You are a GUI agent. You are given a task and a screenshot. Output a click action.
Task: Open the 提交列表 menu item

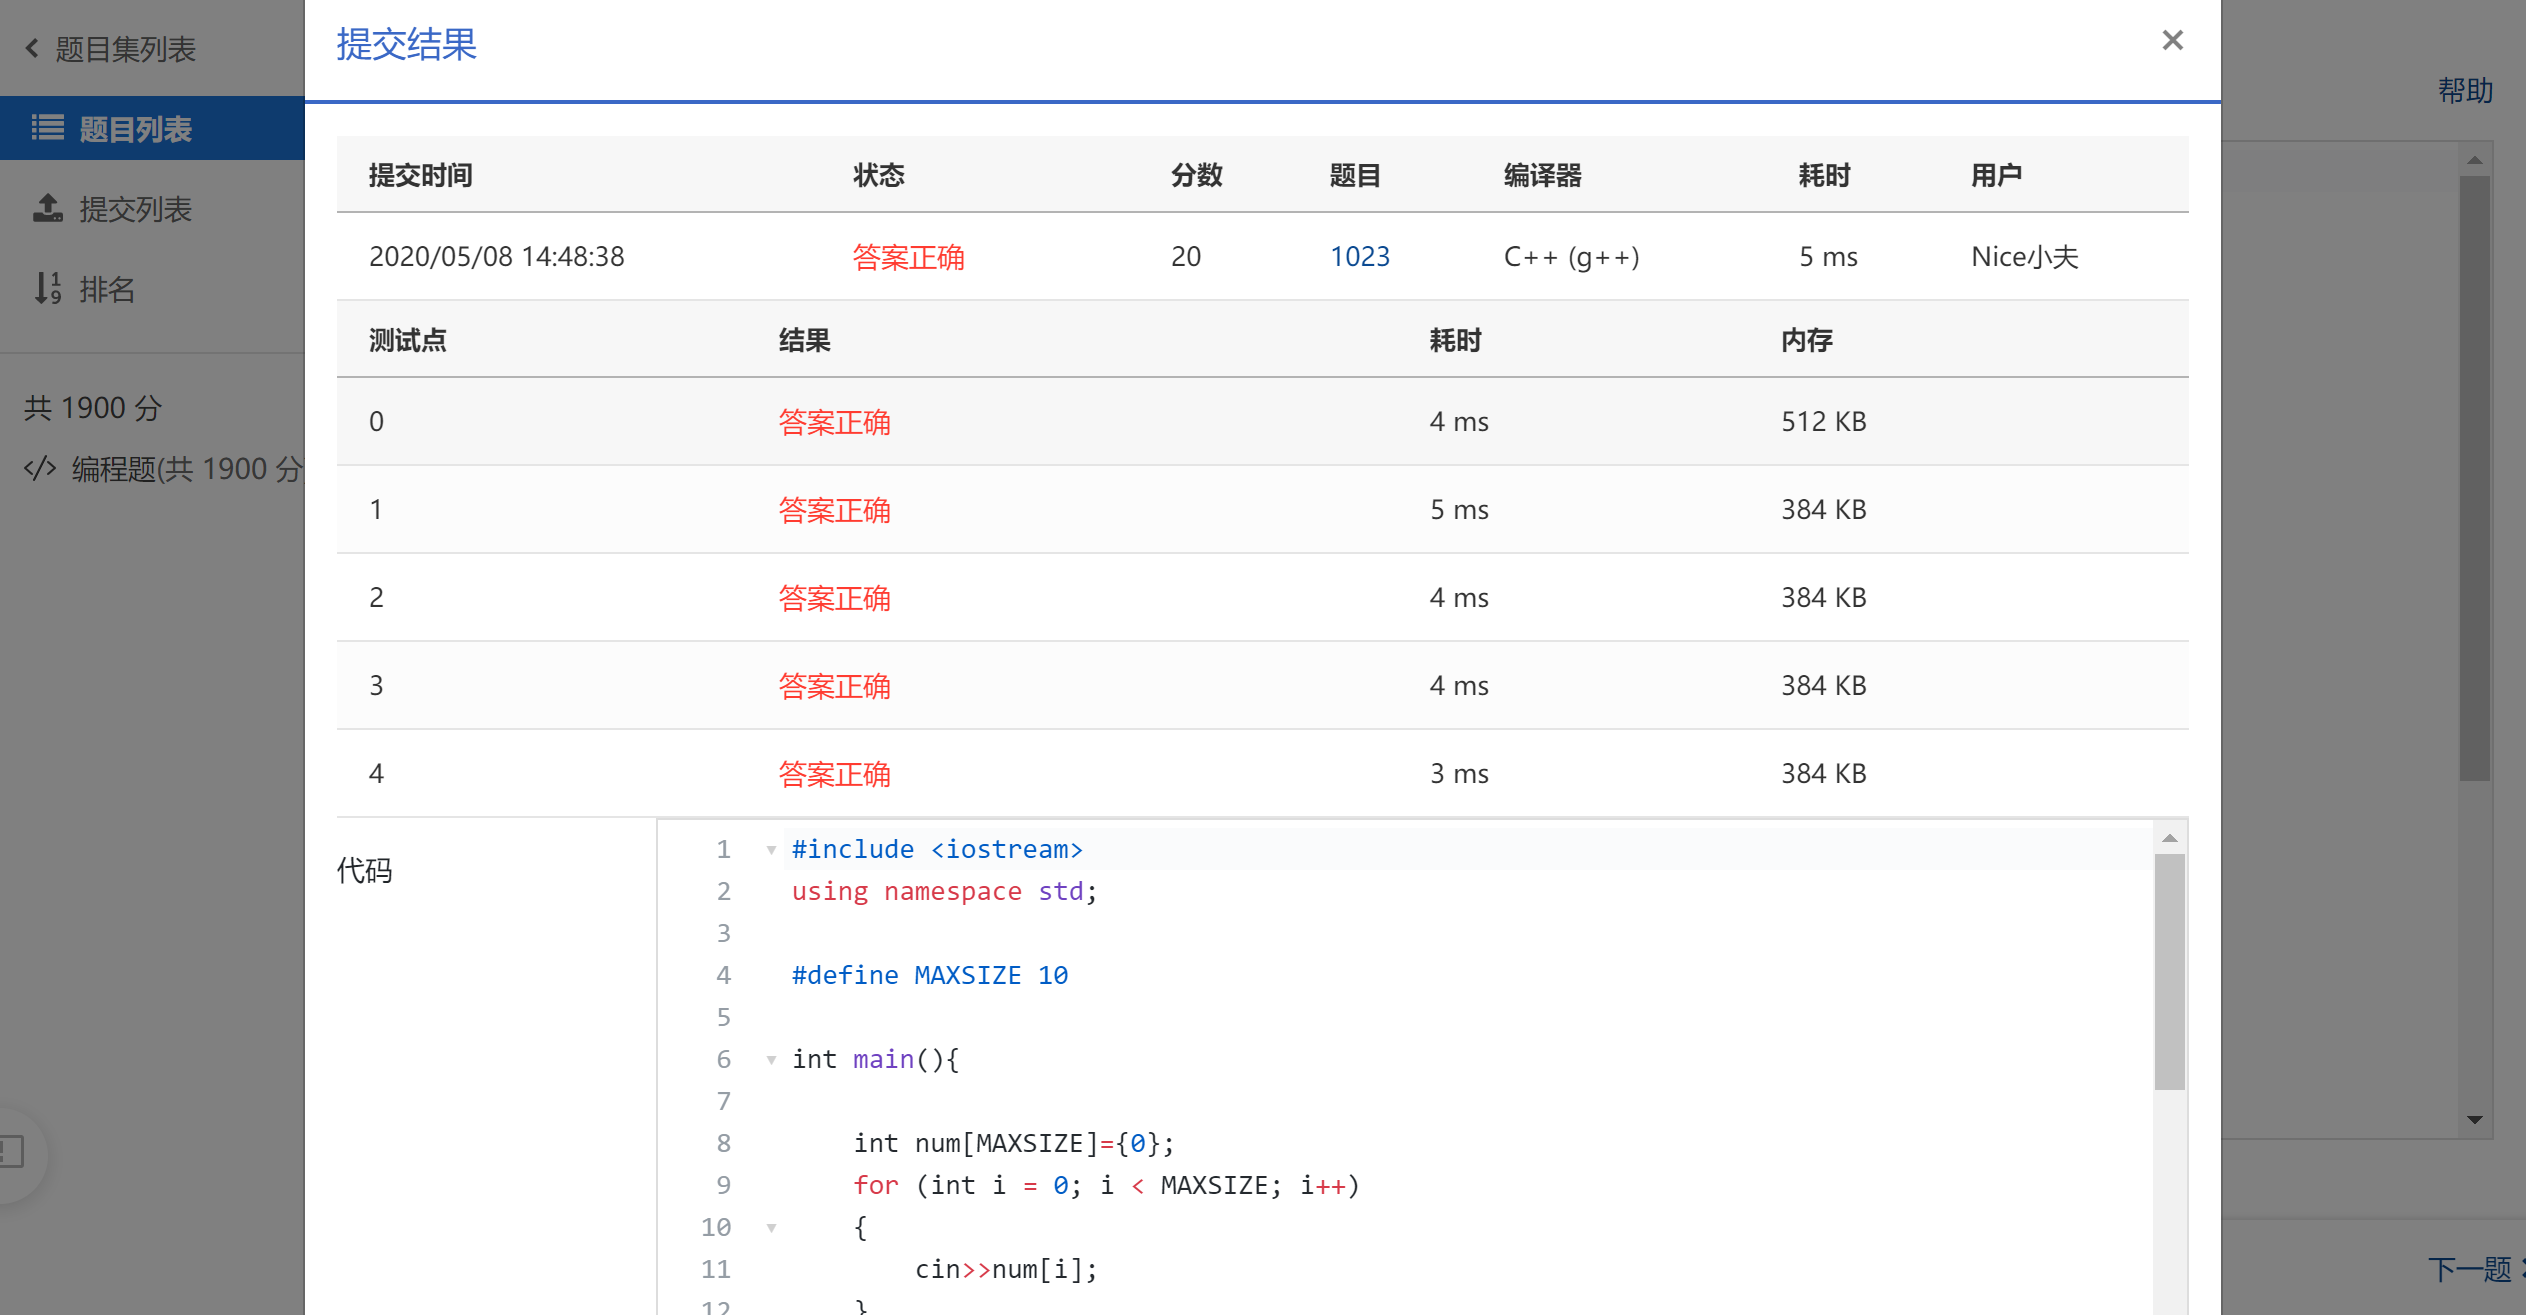[x=135, y=209]
